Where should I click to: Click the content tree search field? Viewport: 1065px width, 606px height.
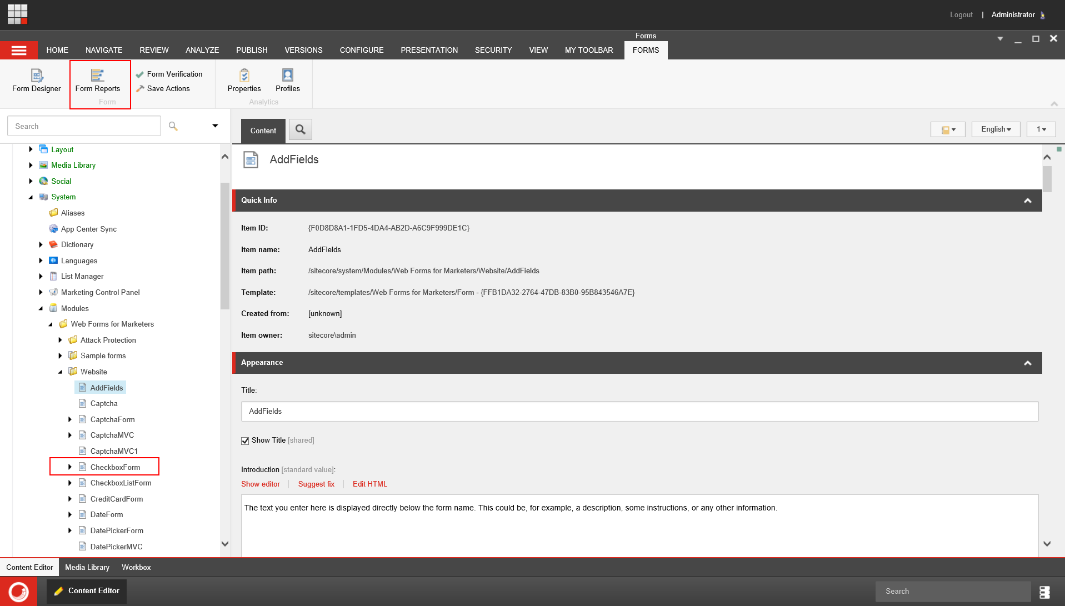[84, 126]
